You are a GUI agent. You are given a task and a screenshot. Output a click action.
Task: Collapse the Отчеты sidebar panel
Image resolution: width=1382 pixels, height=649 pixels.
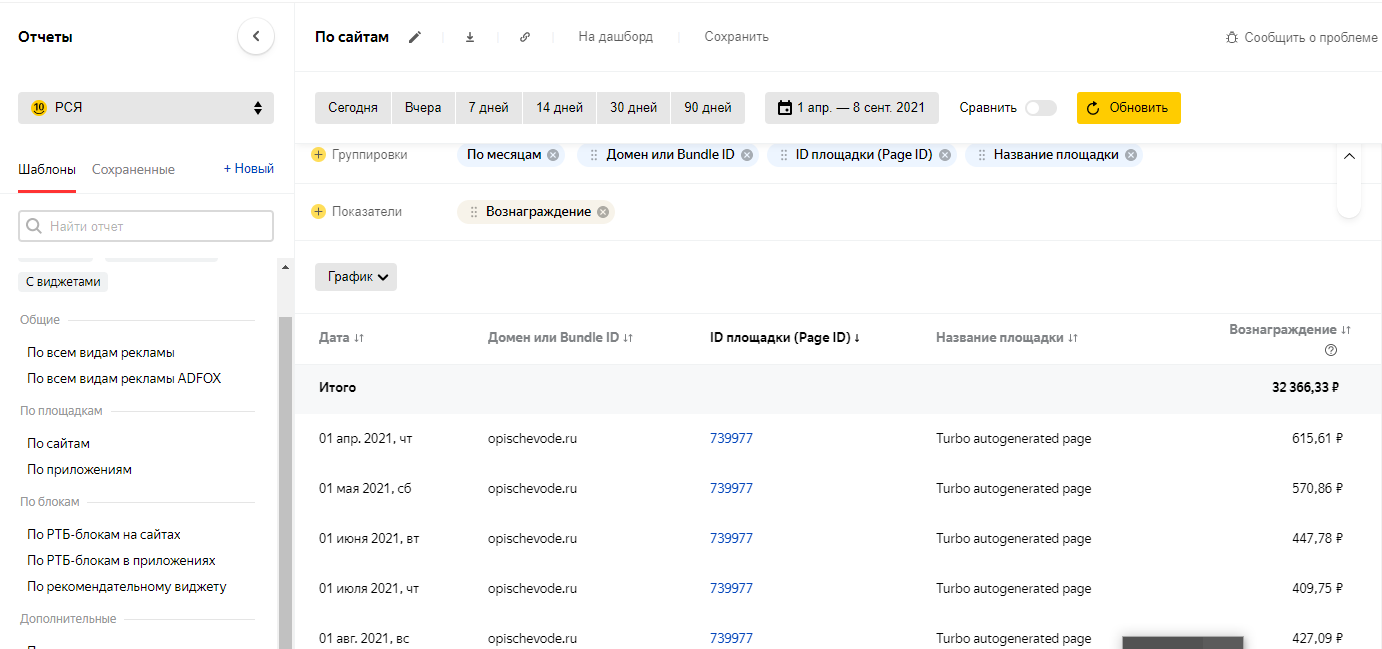click(256, 37)
